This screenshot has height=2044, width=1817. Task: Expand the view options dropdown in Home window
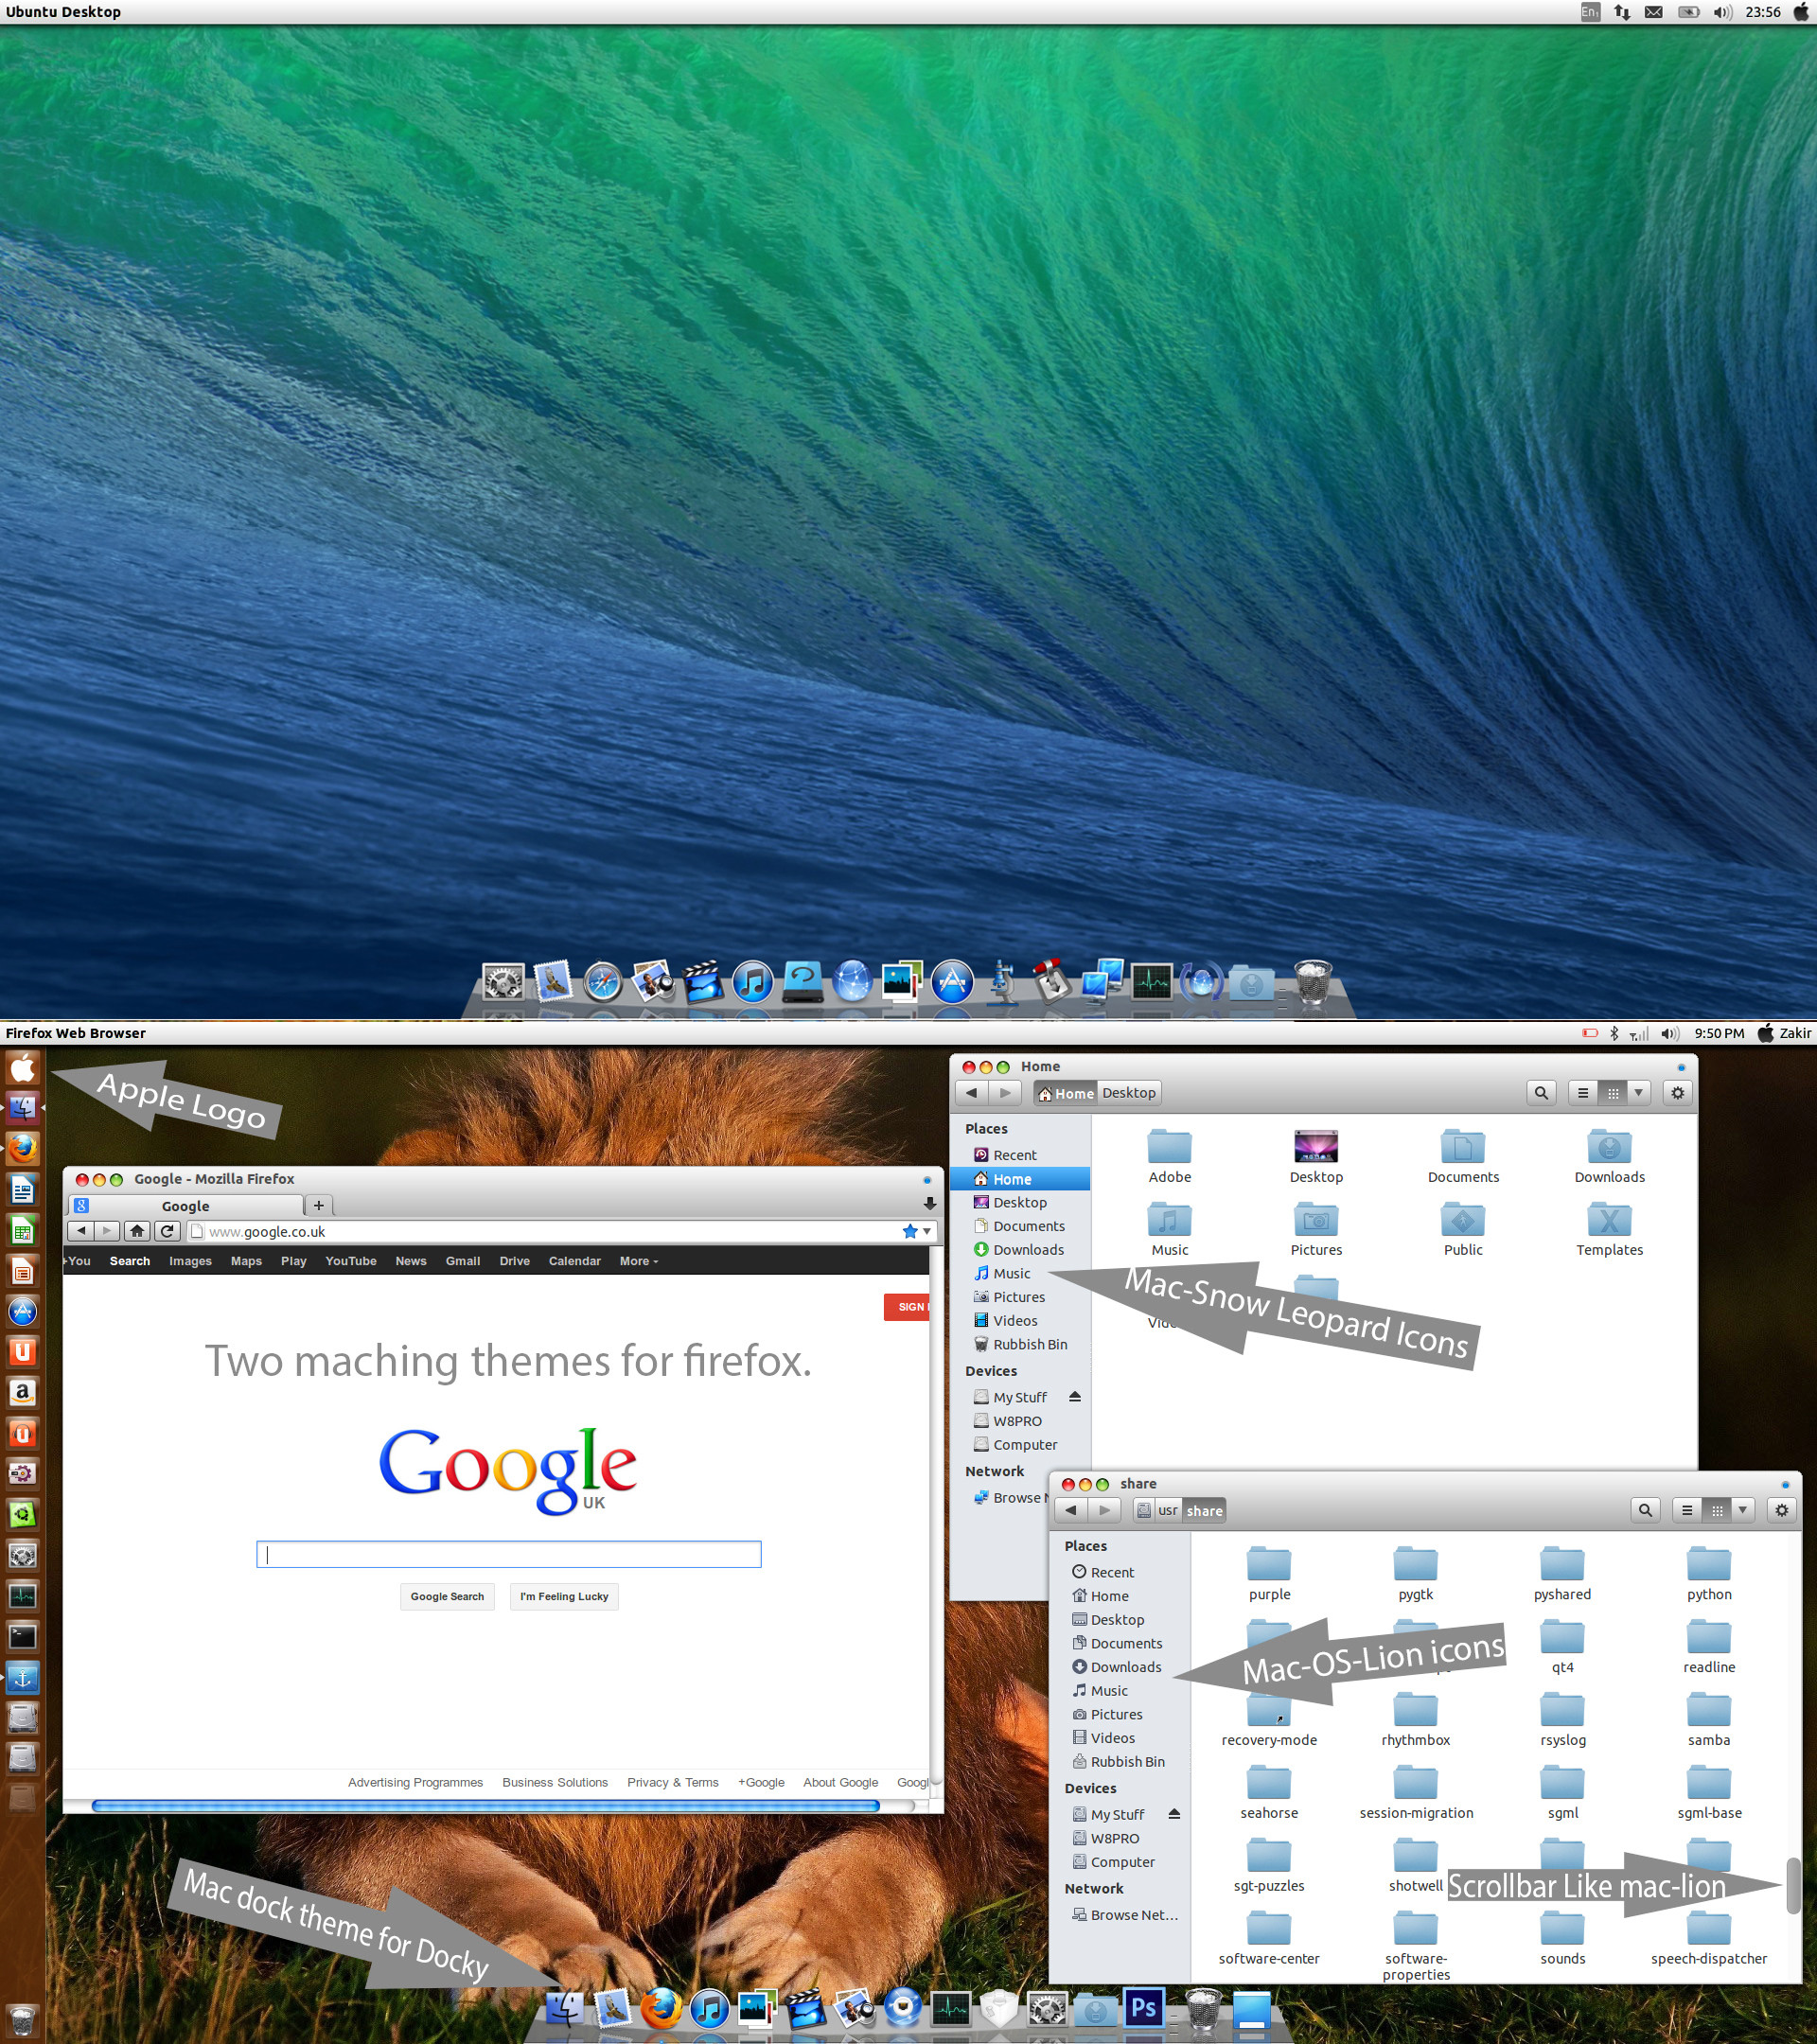(1638, 1093)
